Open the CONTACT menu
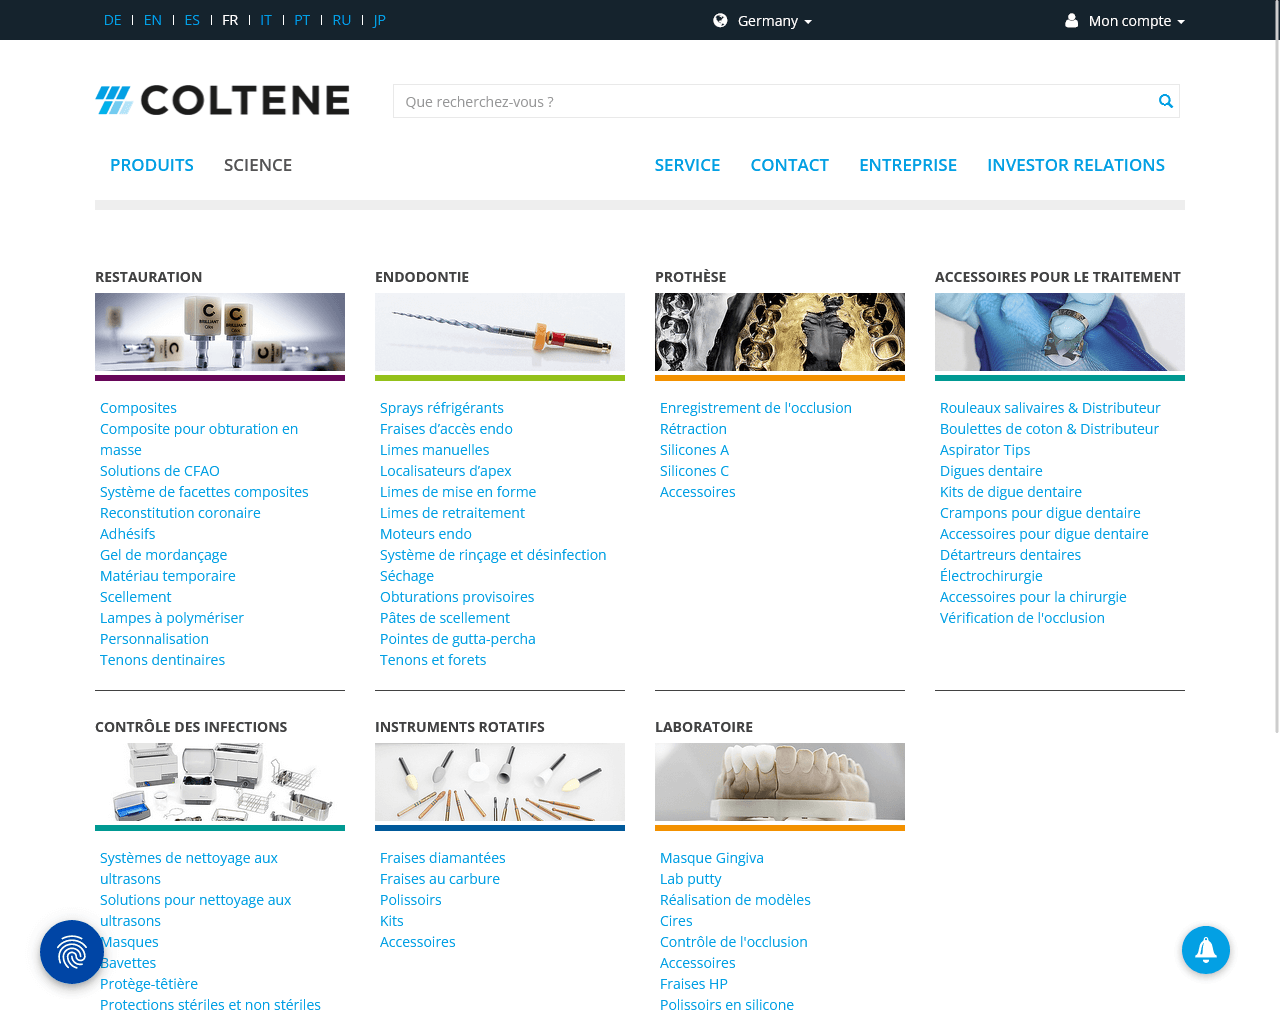Image resolution: width=1280 pixels, height=1024 pixels. pos(790,165)
